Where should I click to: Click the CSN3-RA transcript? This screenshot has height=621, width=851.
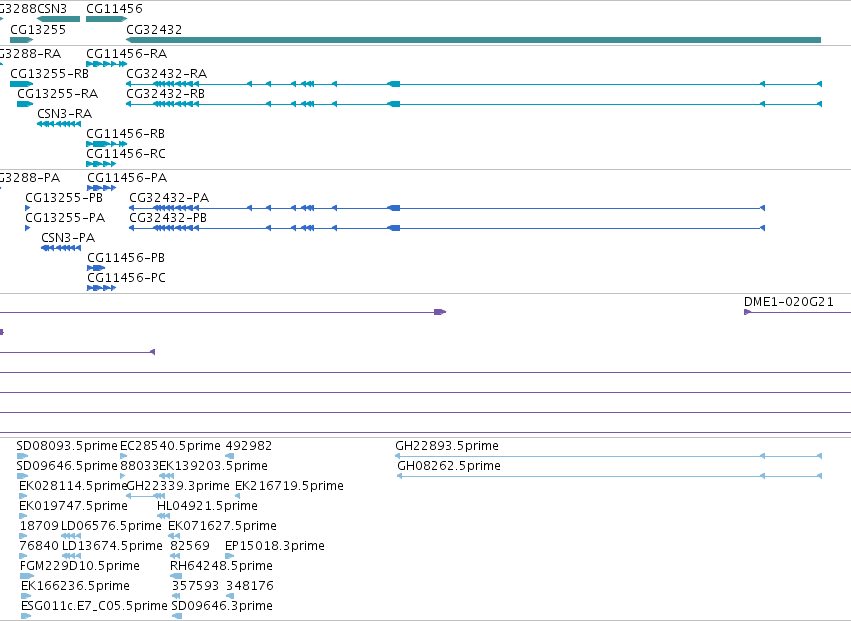pos(59,124)
